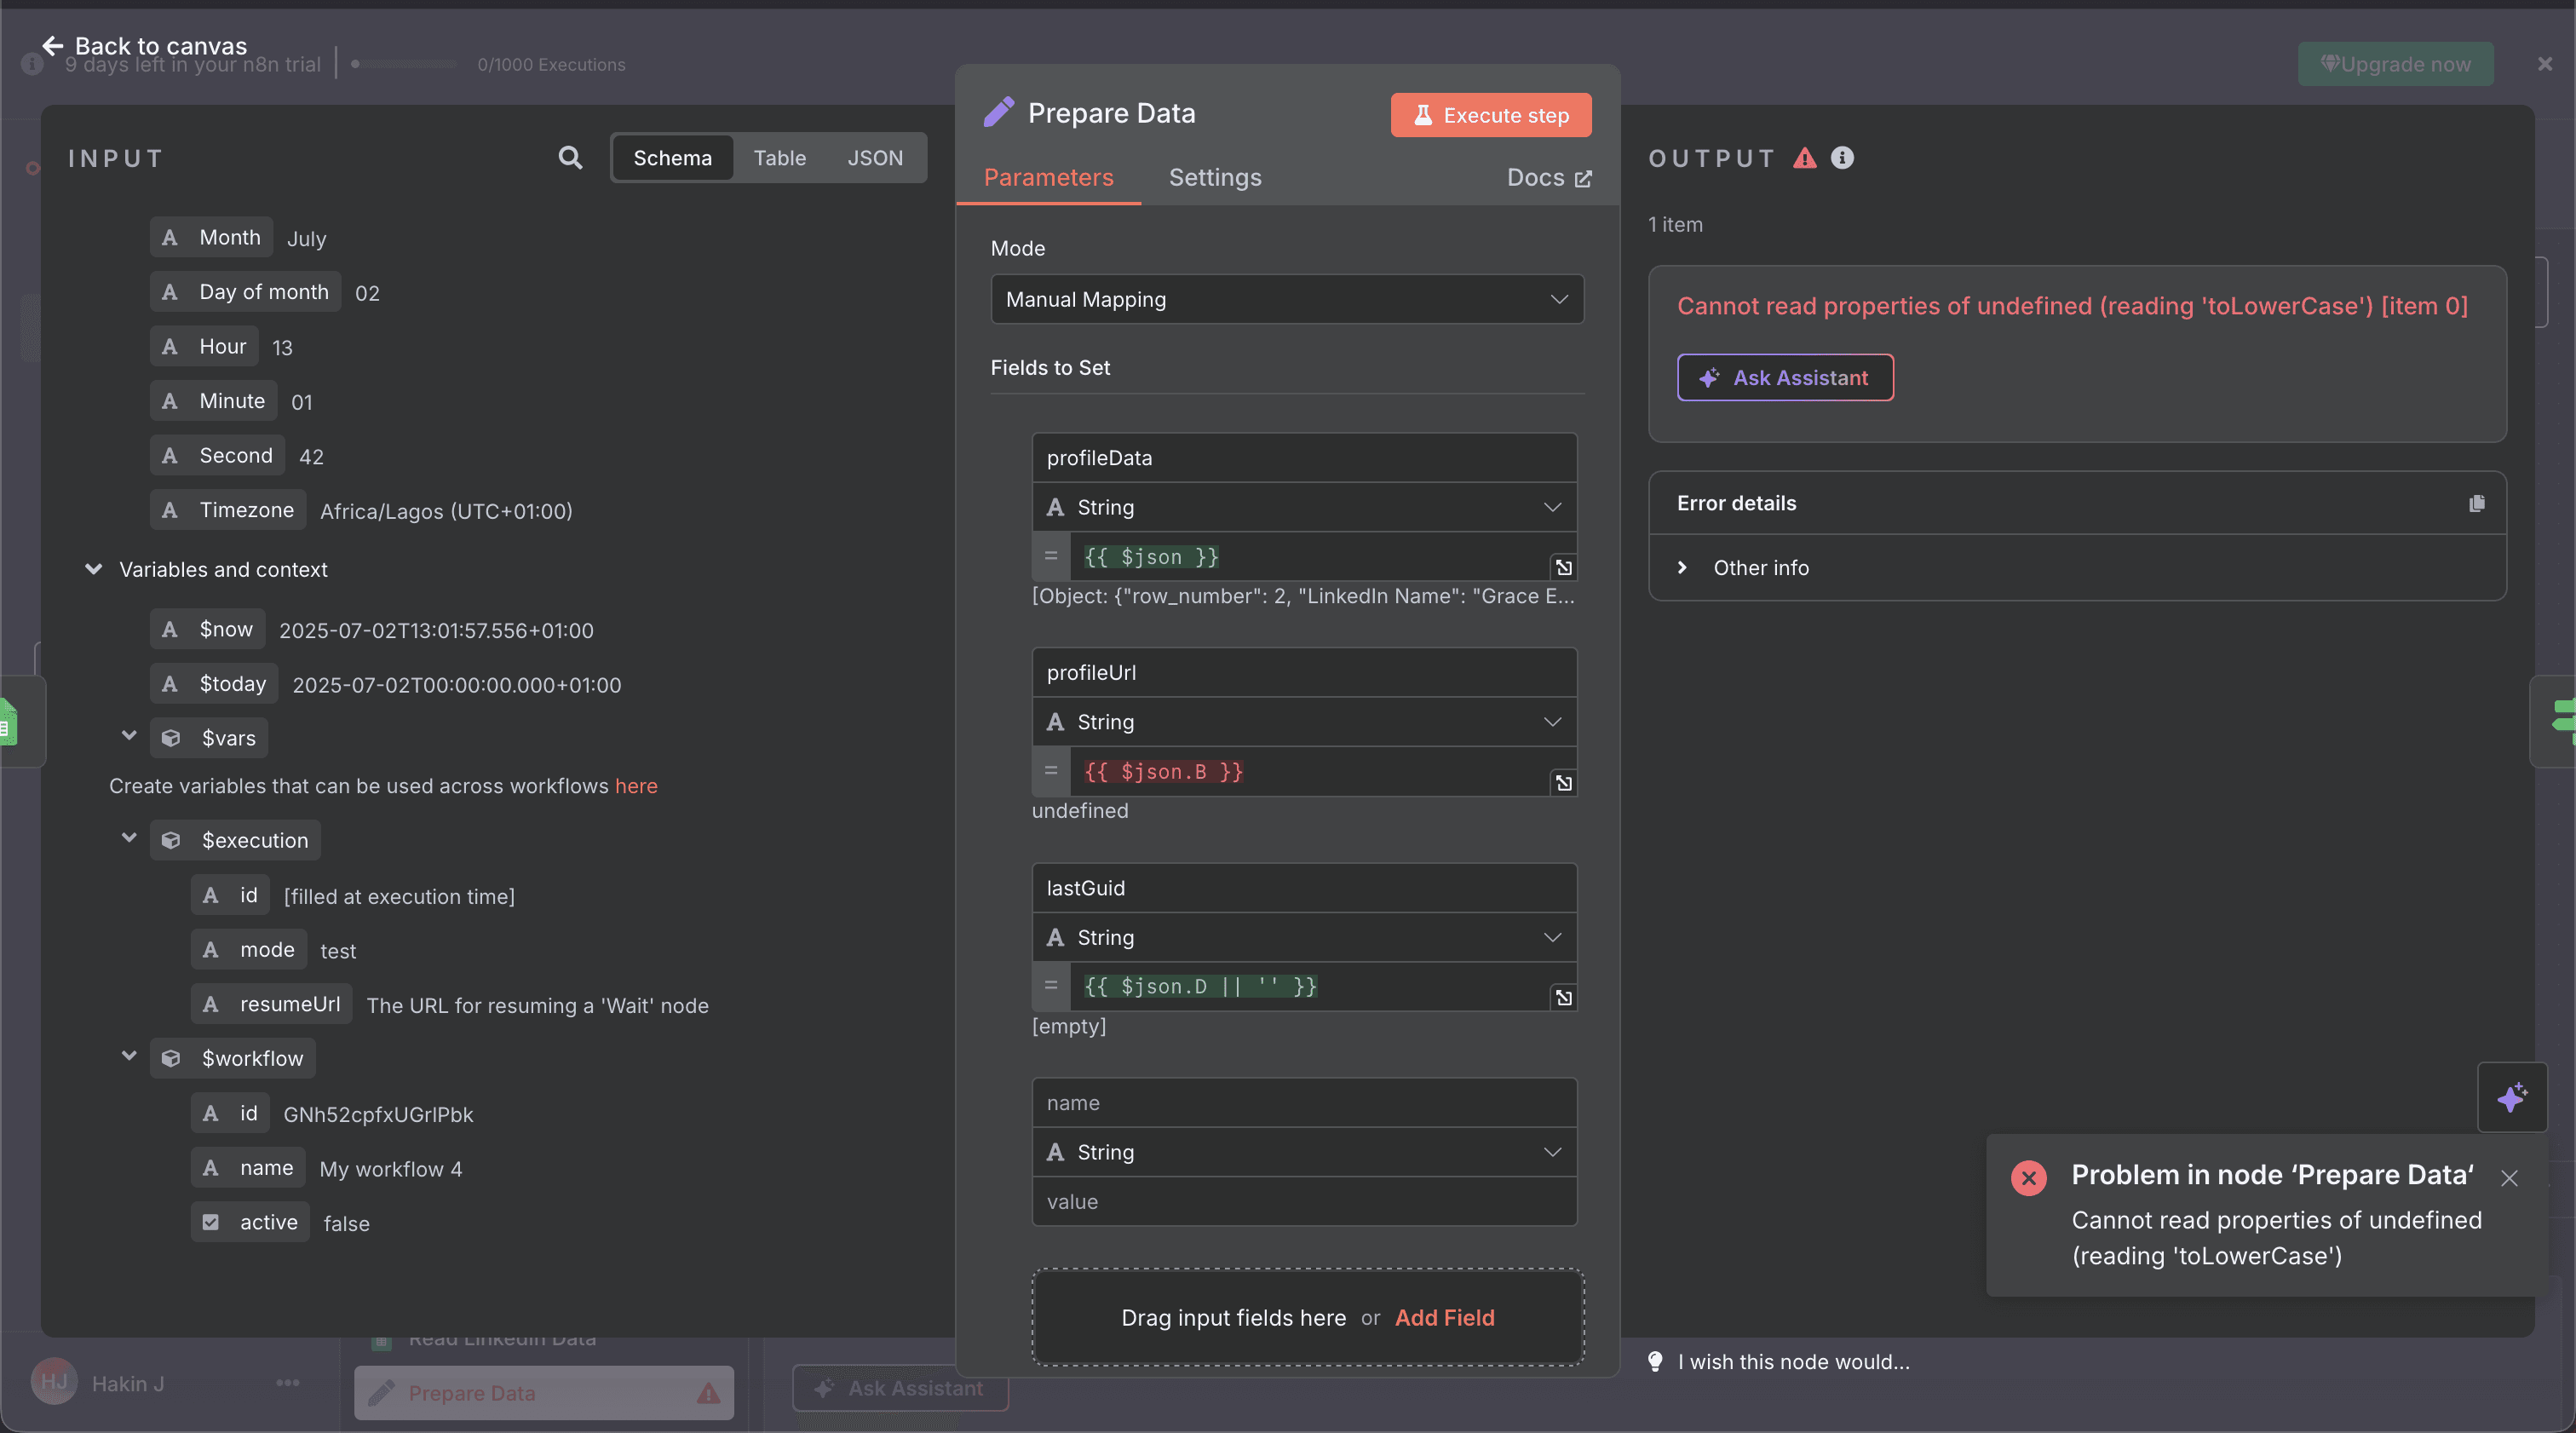
Task: Click the Month field type icon
Action: 170,238
